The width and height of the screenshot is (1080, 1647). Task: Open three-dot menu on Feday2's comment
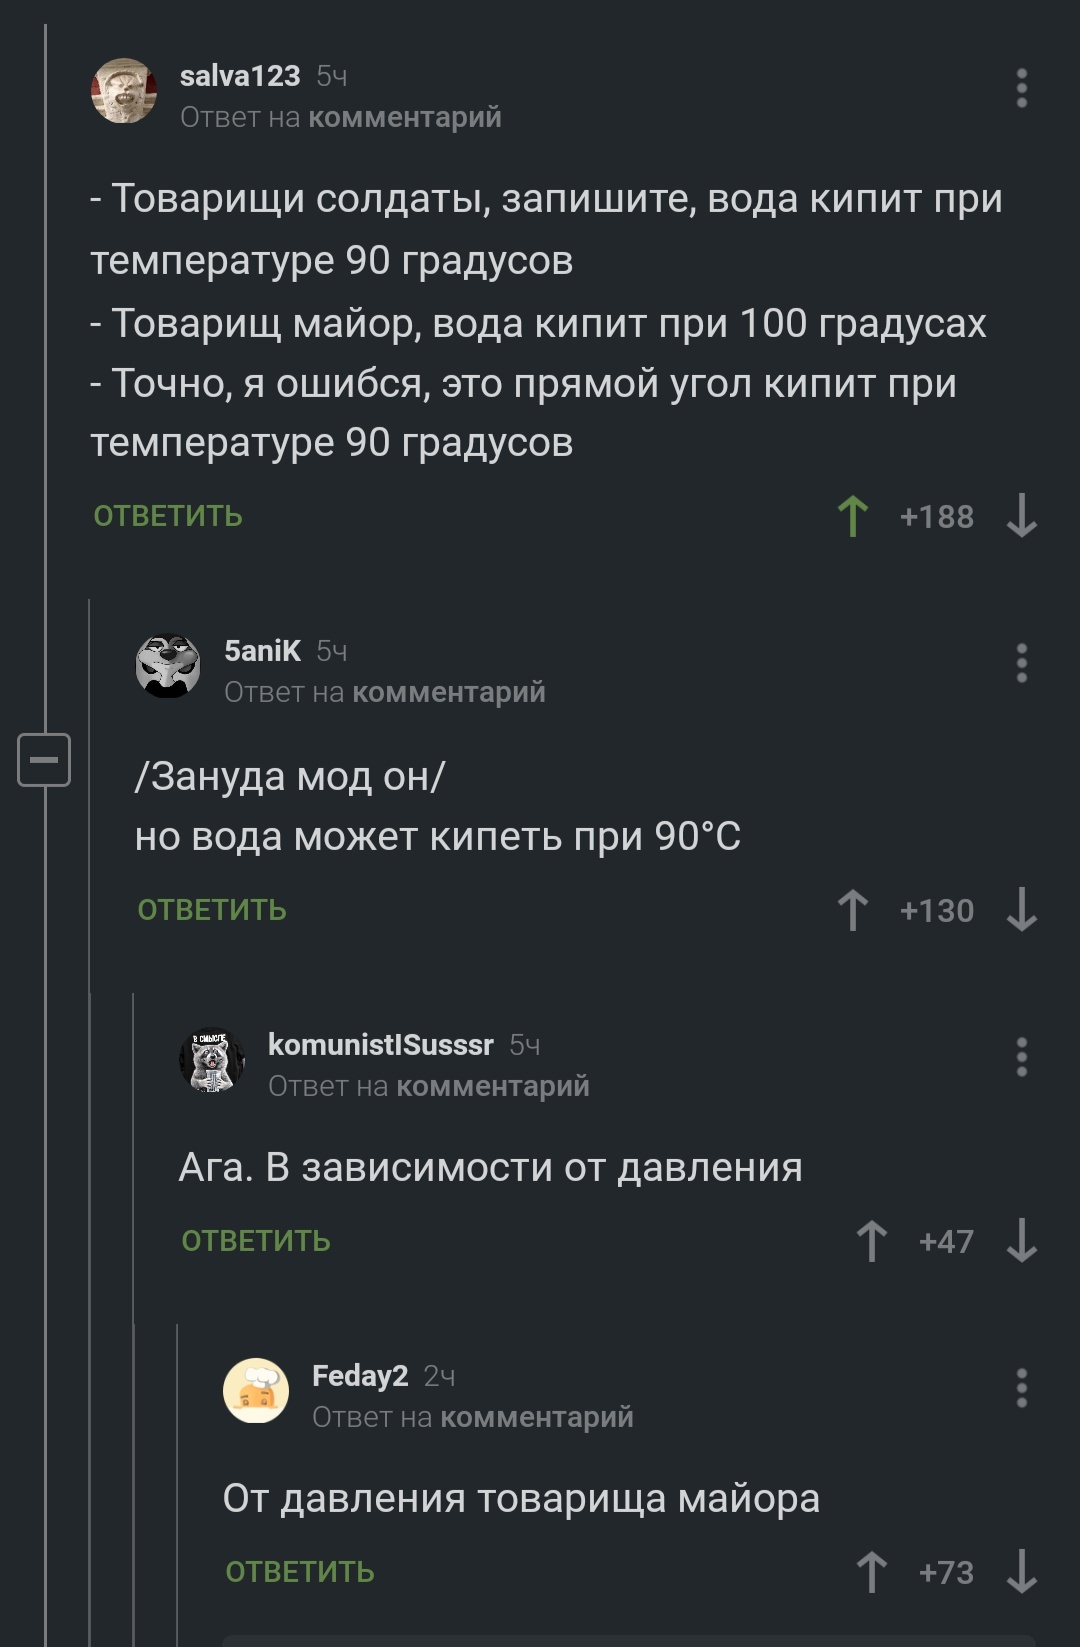click(x=1021, y=1388)
